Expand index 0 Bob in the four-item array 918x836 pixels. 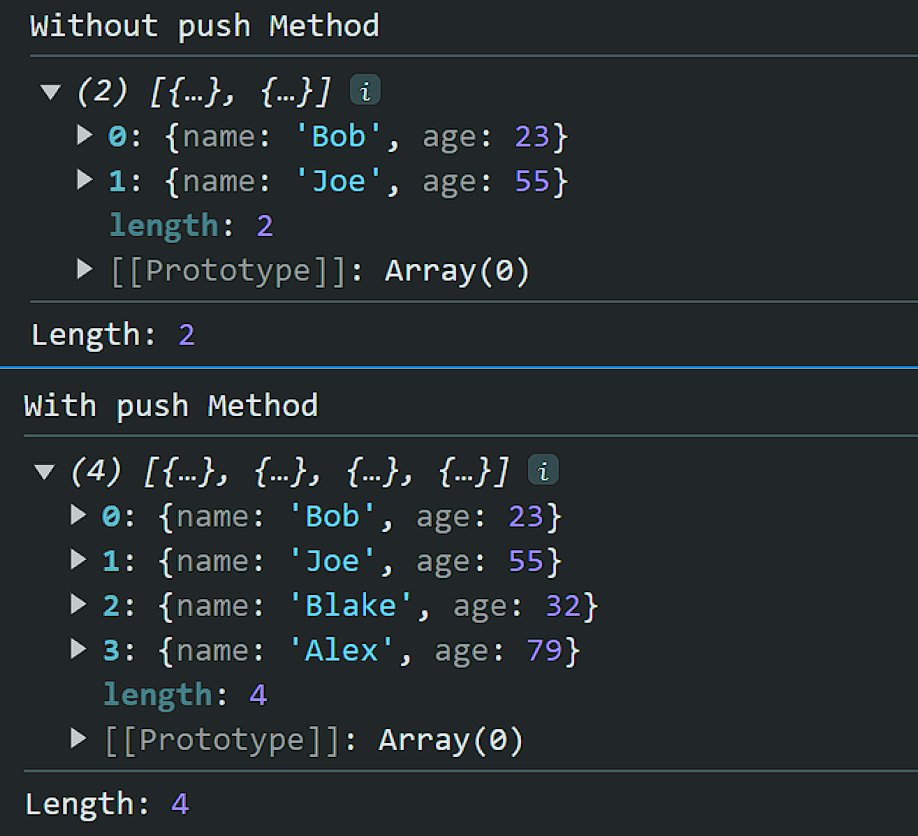pos(79,515)
